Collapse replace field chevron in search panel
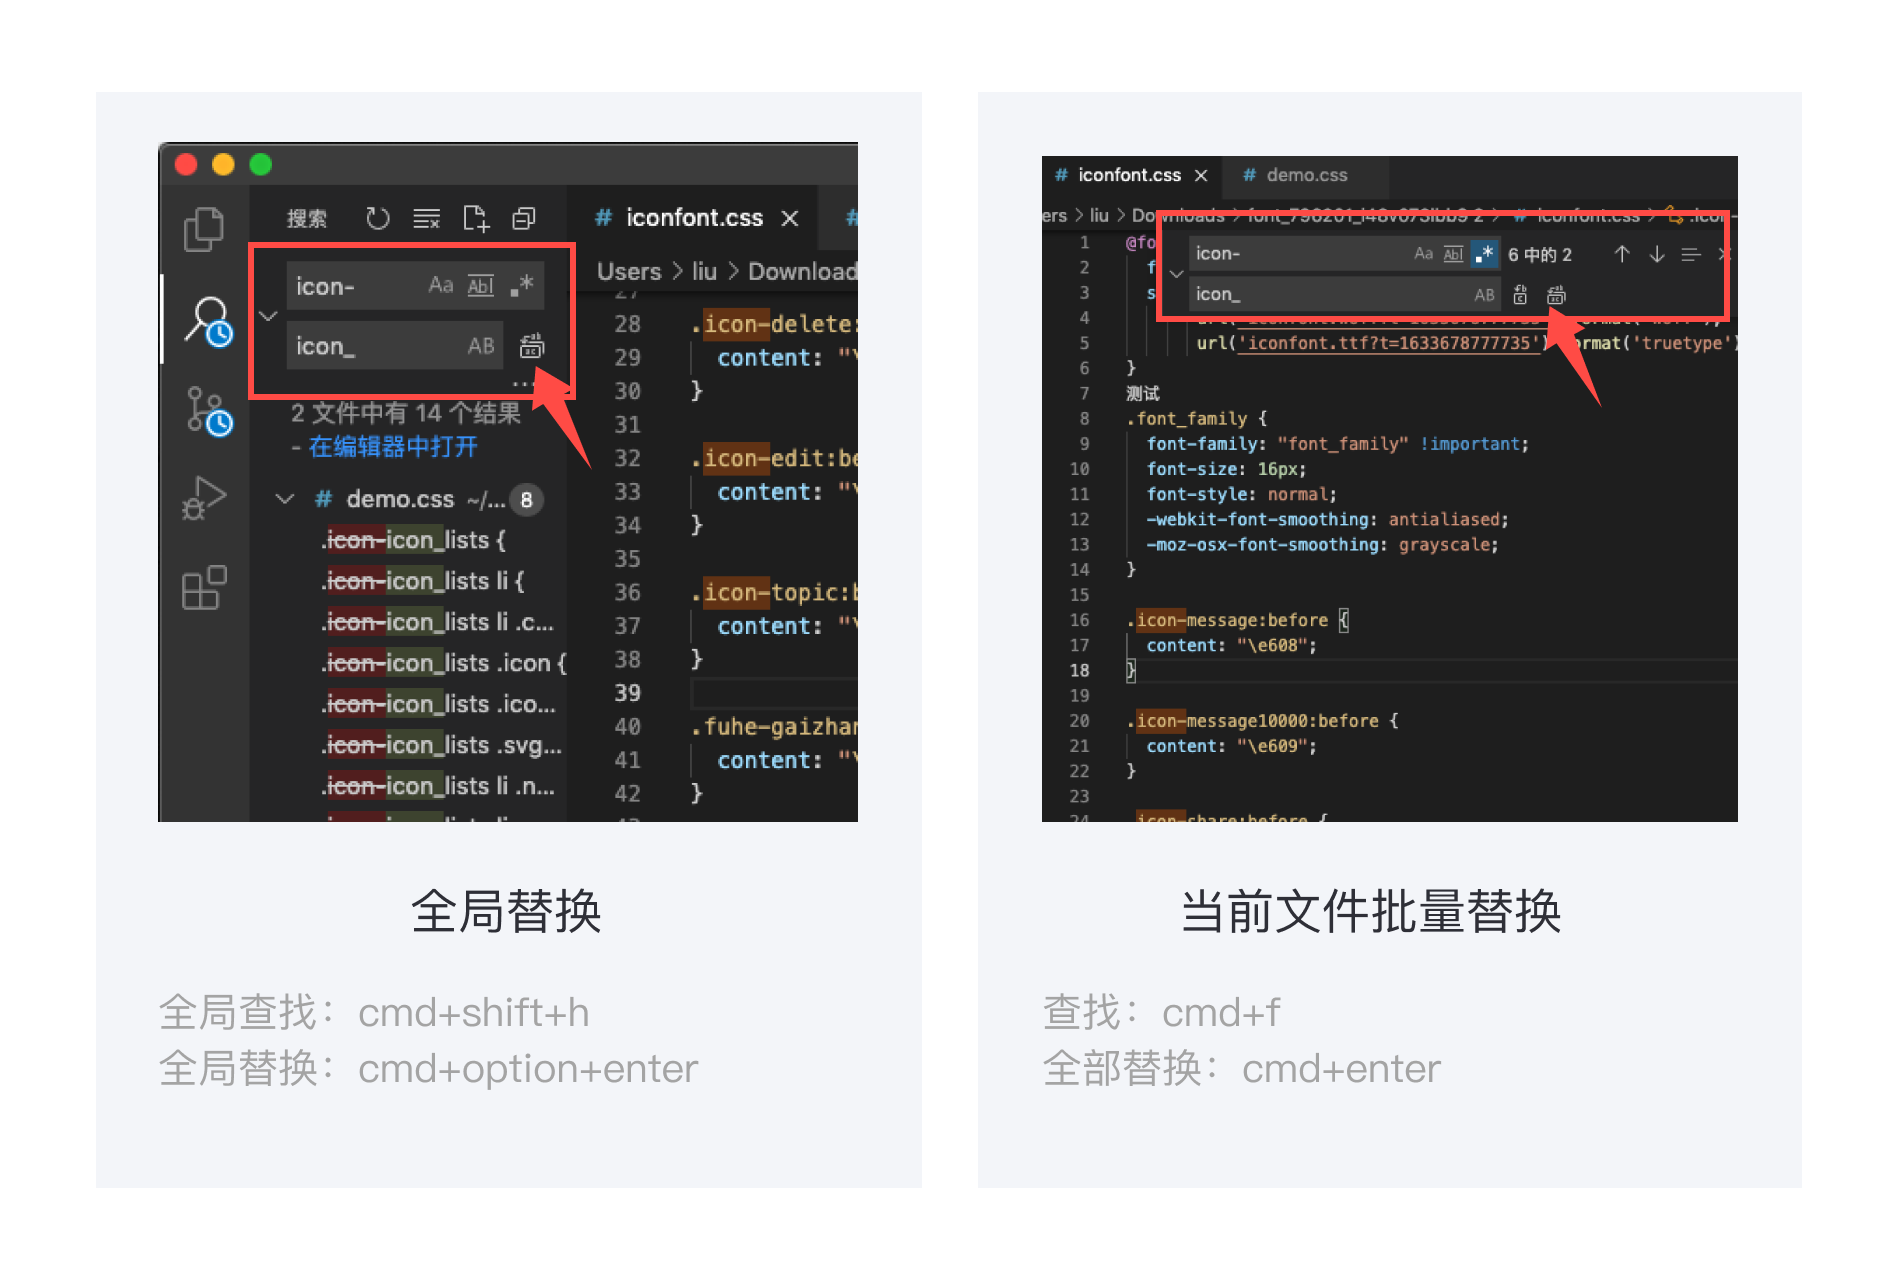Viewport: 1898px width, 1282px height. pos(268,316)
